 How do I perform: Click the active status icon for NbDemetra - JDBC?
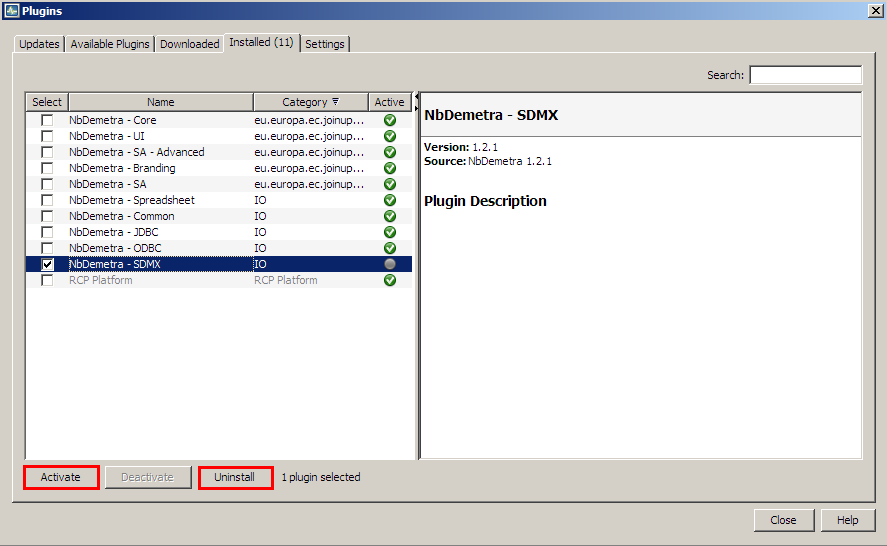point(389,232)
